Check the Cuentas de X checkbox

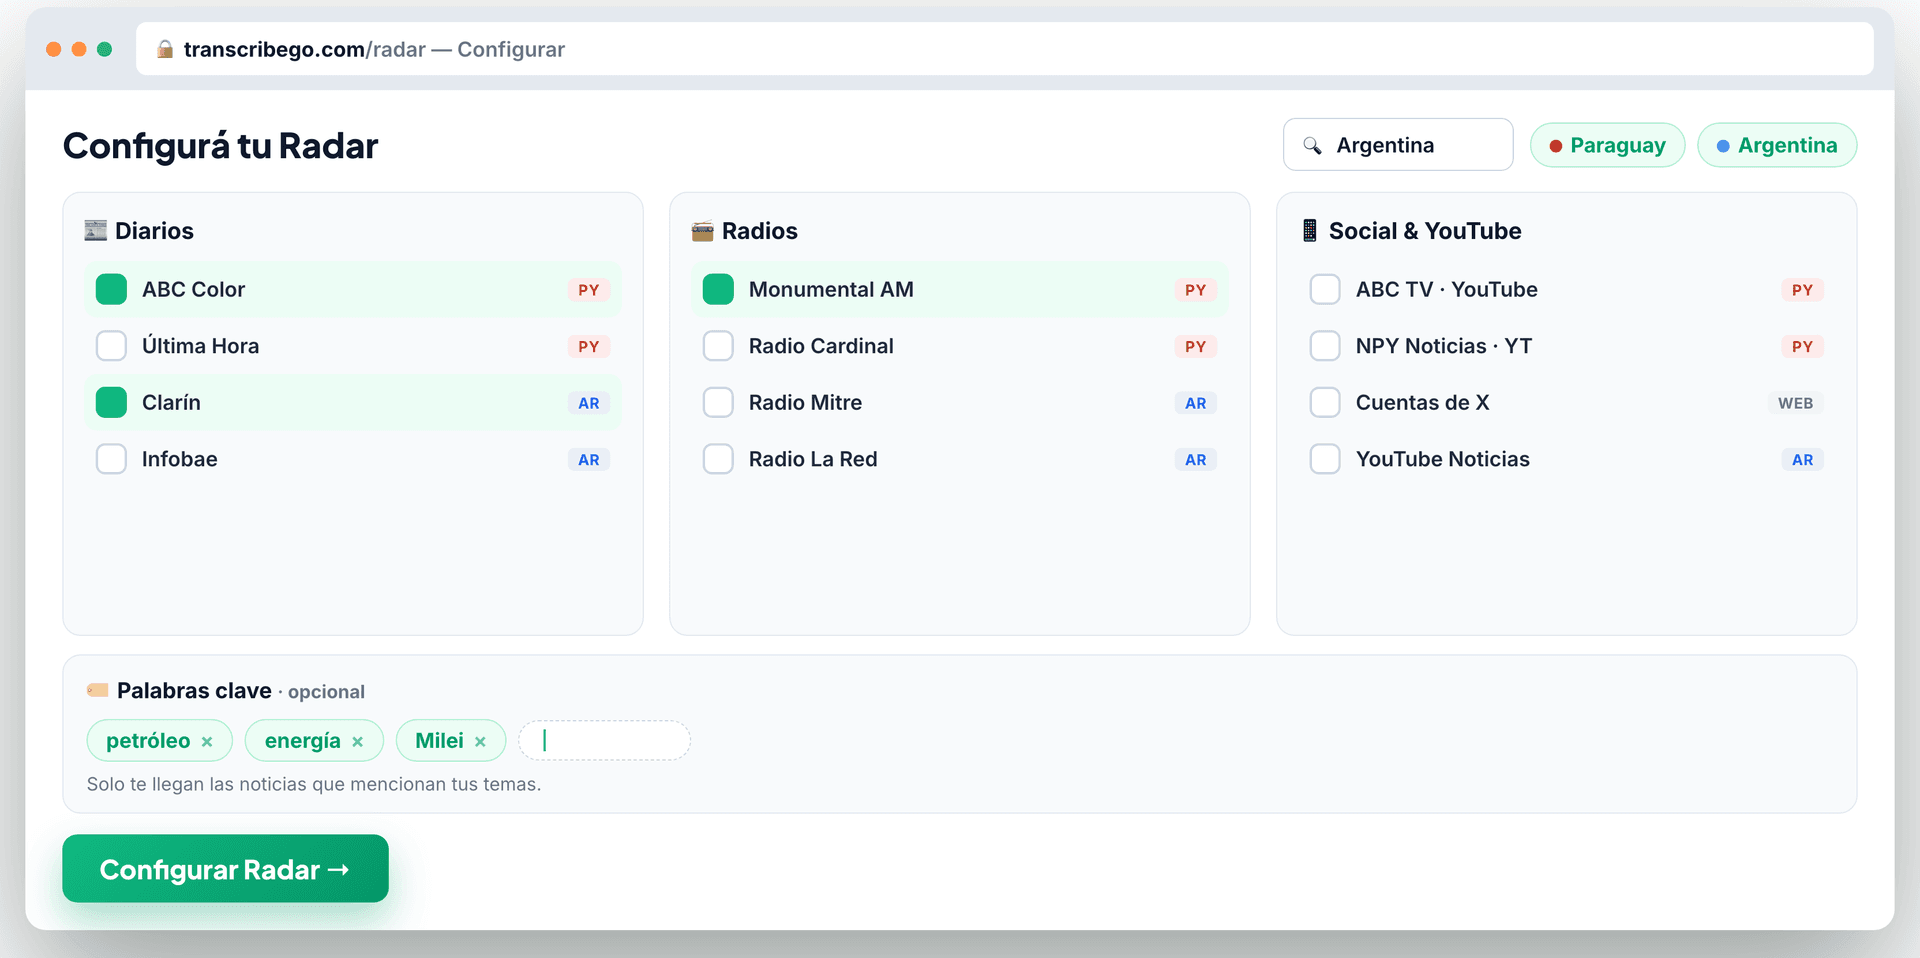[x=1325, y=403]
